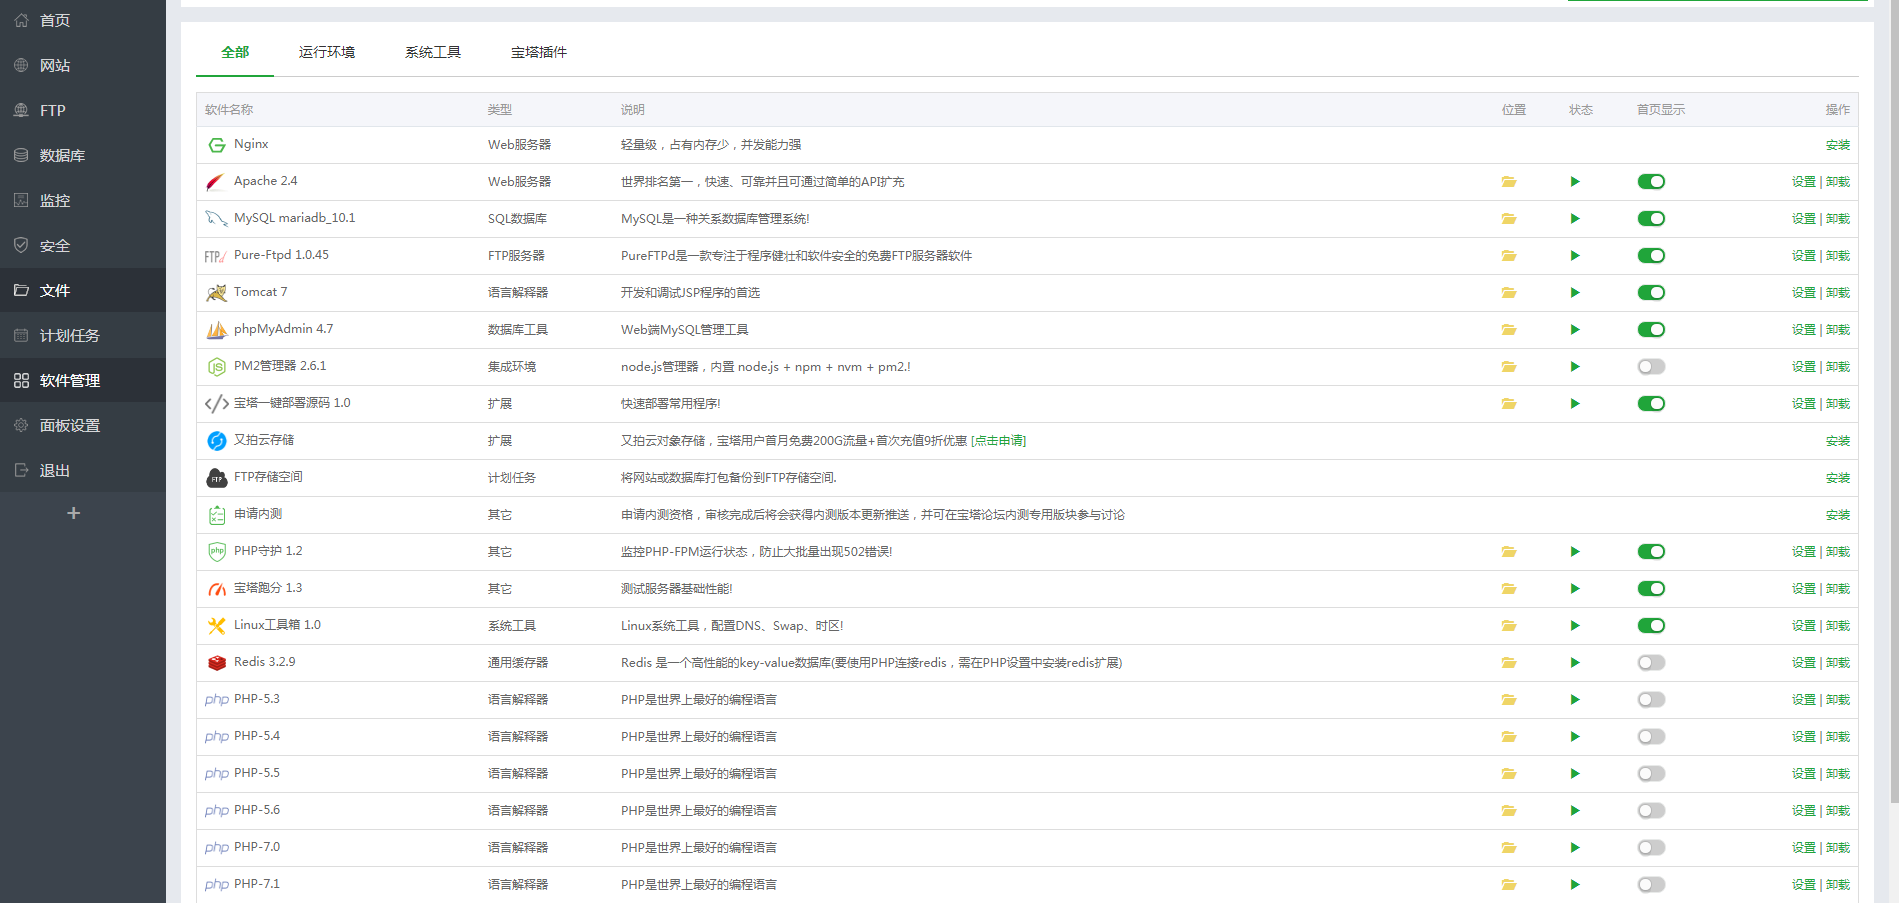1899x903 pixels.
Task: Select the 全部 tab
Action: click(235, 52)
